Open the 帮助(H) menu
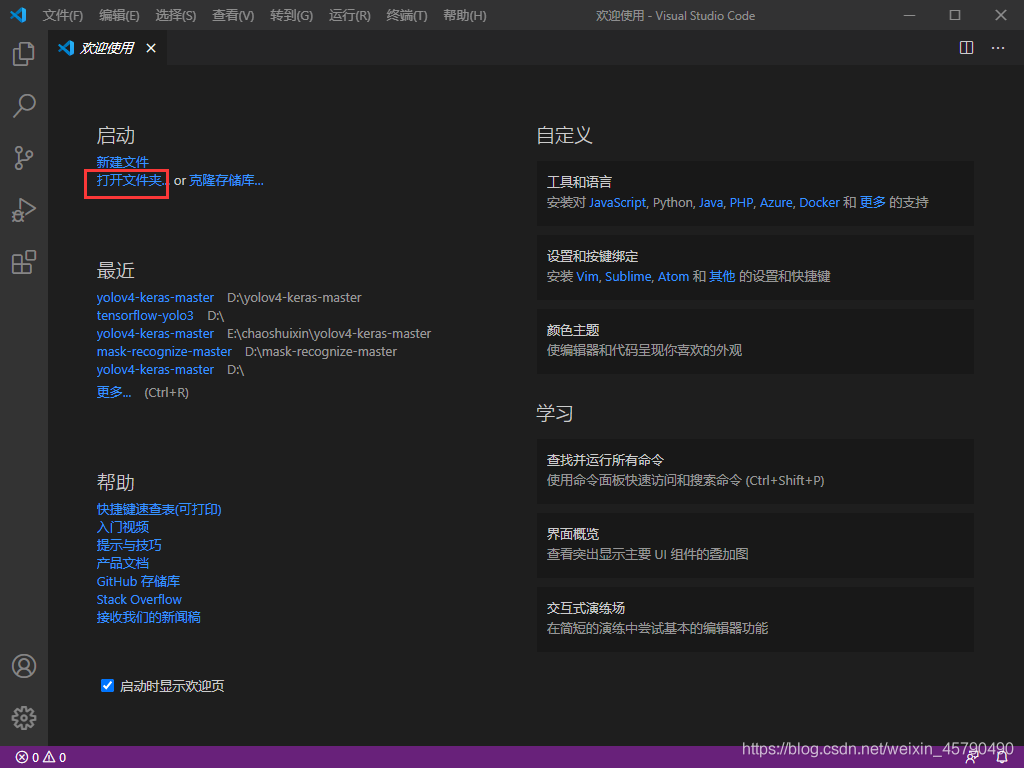This screenshot has width=1024, height=768. point(465,16)
